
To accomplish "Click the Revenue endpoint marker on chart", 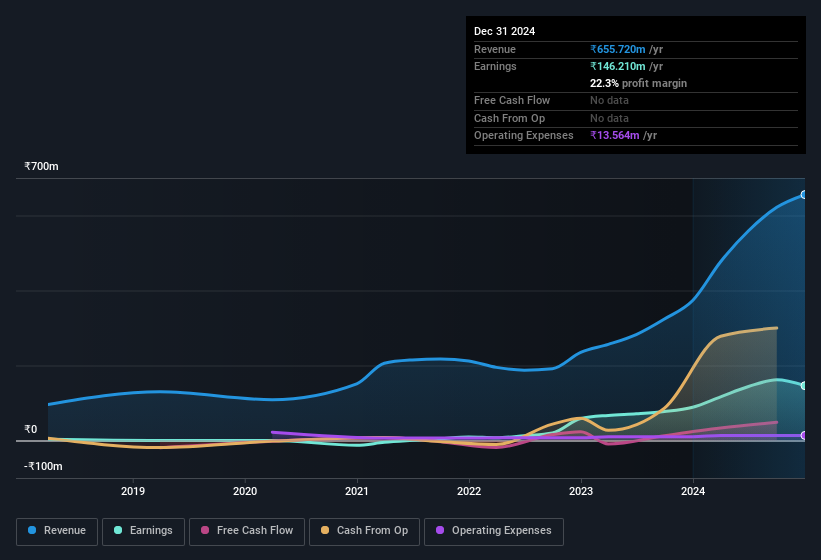I will pyautogui.click(x=804, y=195).
